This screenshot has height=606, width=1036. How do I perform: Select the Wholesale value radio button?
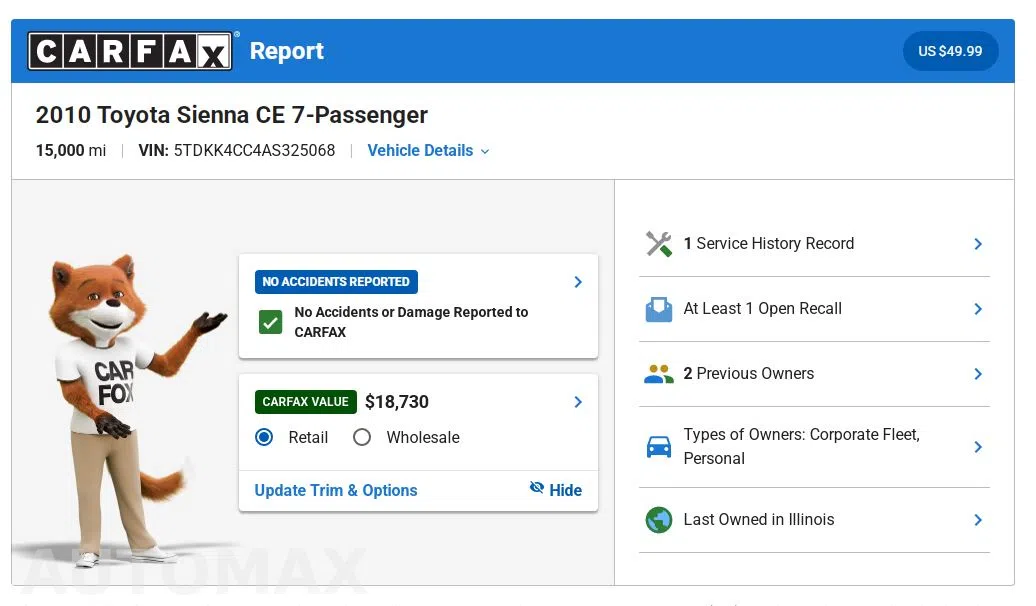(x=362, y=437)
